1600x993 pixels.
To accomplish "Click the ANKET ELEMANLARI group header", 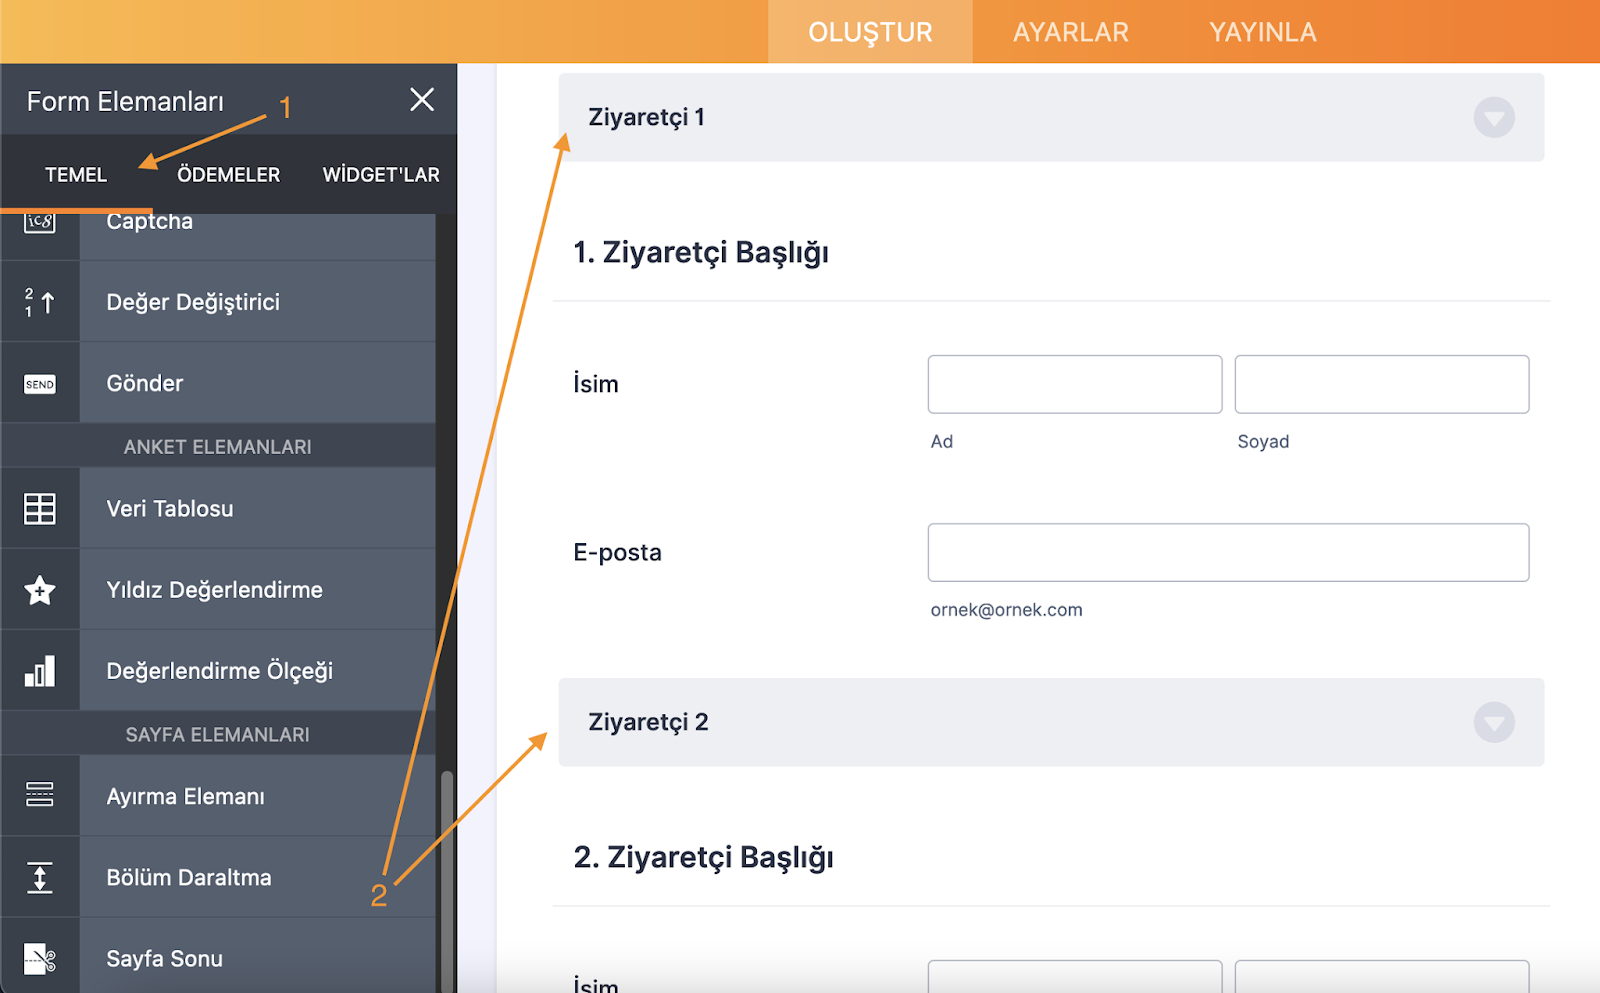I will 218,446.
